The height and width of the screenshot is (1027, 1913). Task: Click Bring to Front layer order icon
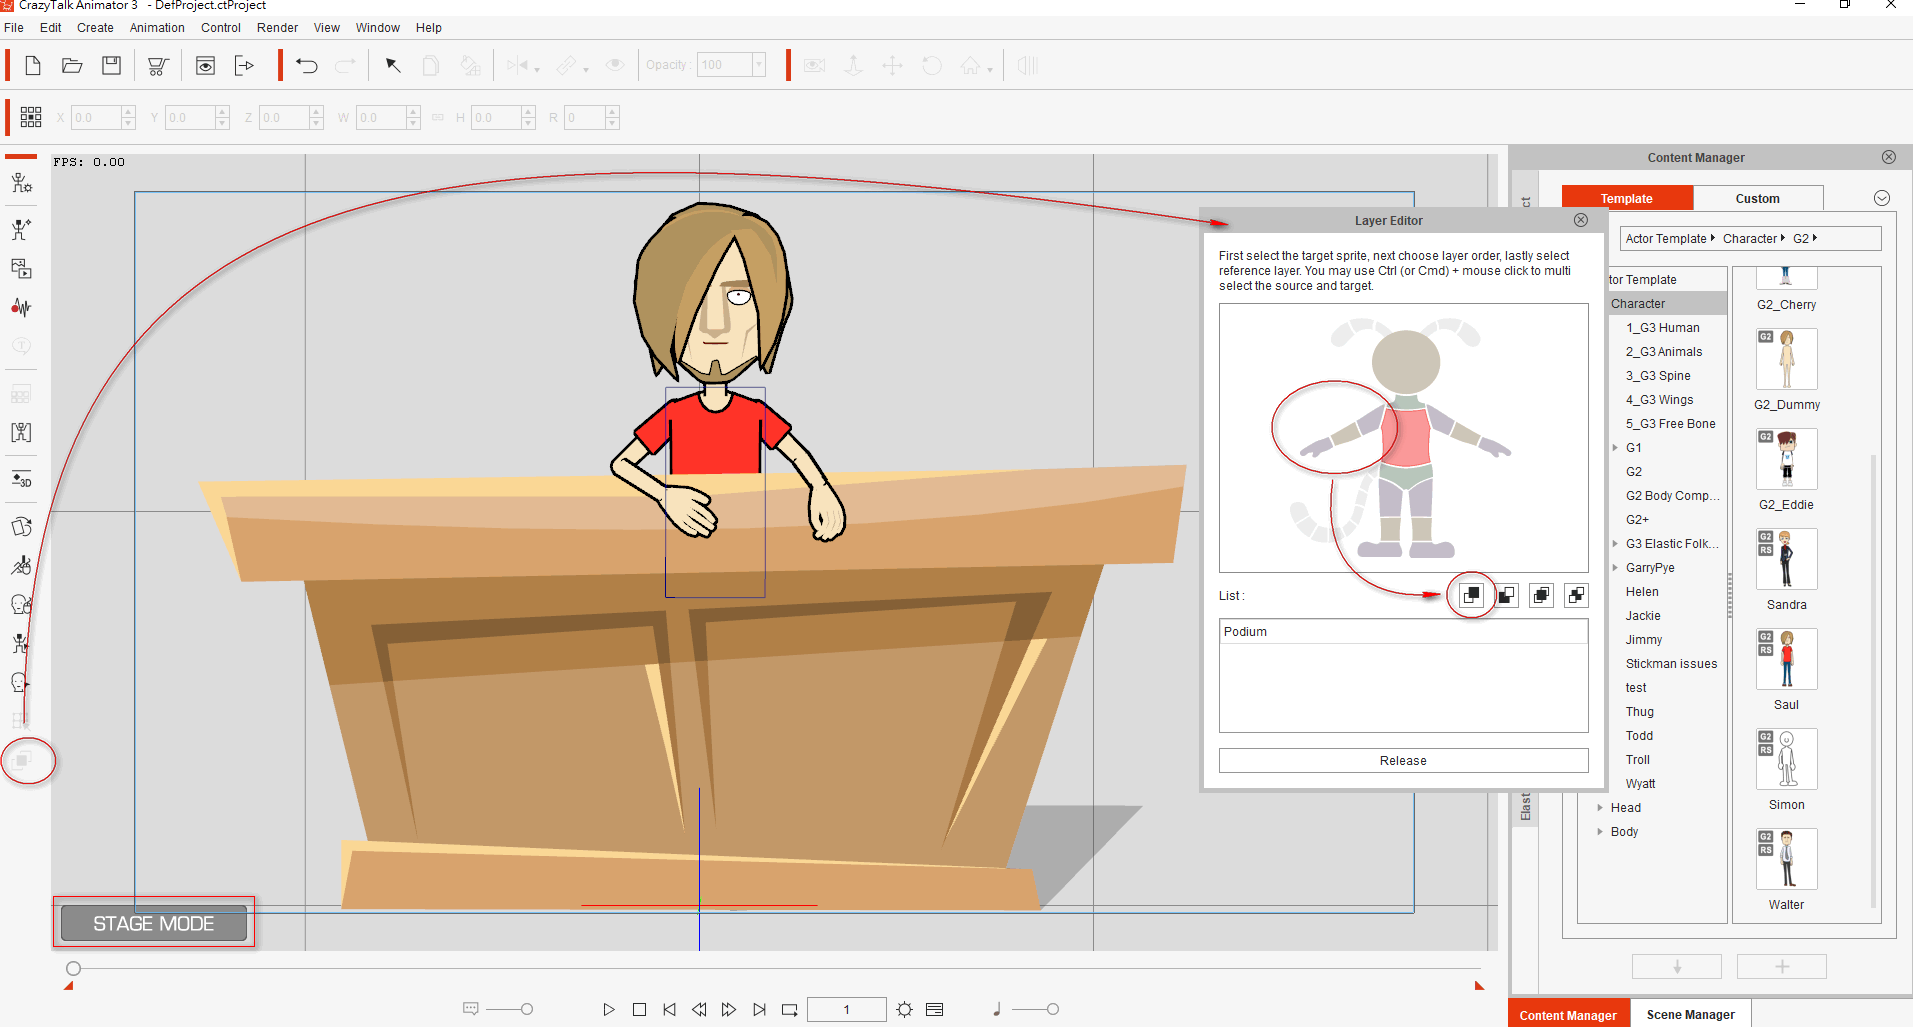[1471, 596]
